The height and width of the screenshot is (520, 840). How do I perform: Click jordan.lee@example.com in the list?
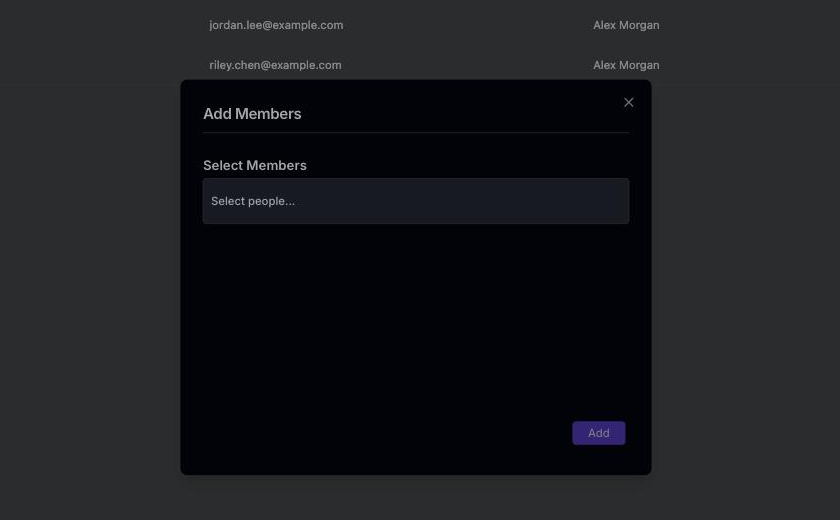coord(276,25)
